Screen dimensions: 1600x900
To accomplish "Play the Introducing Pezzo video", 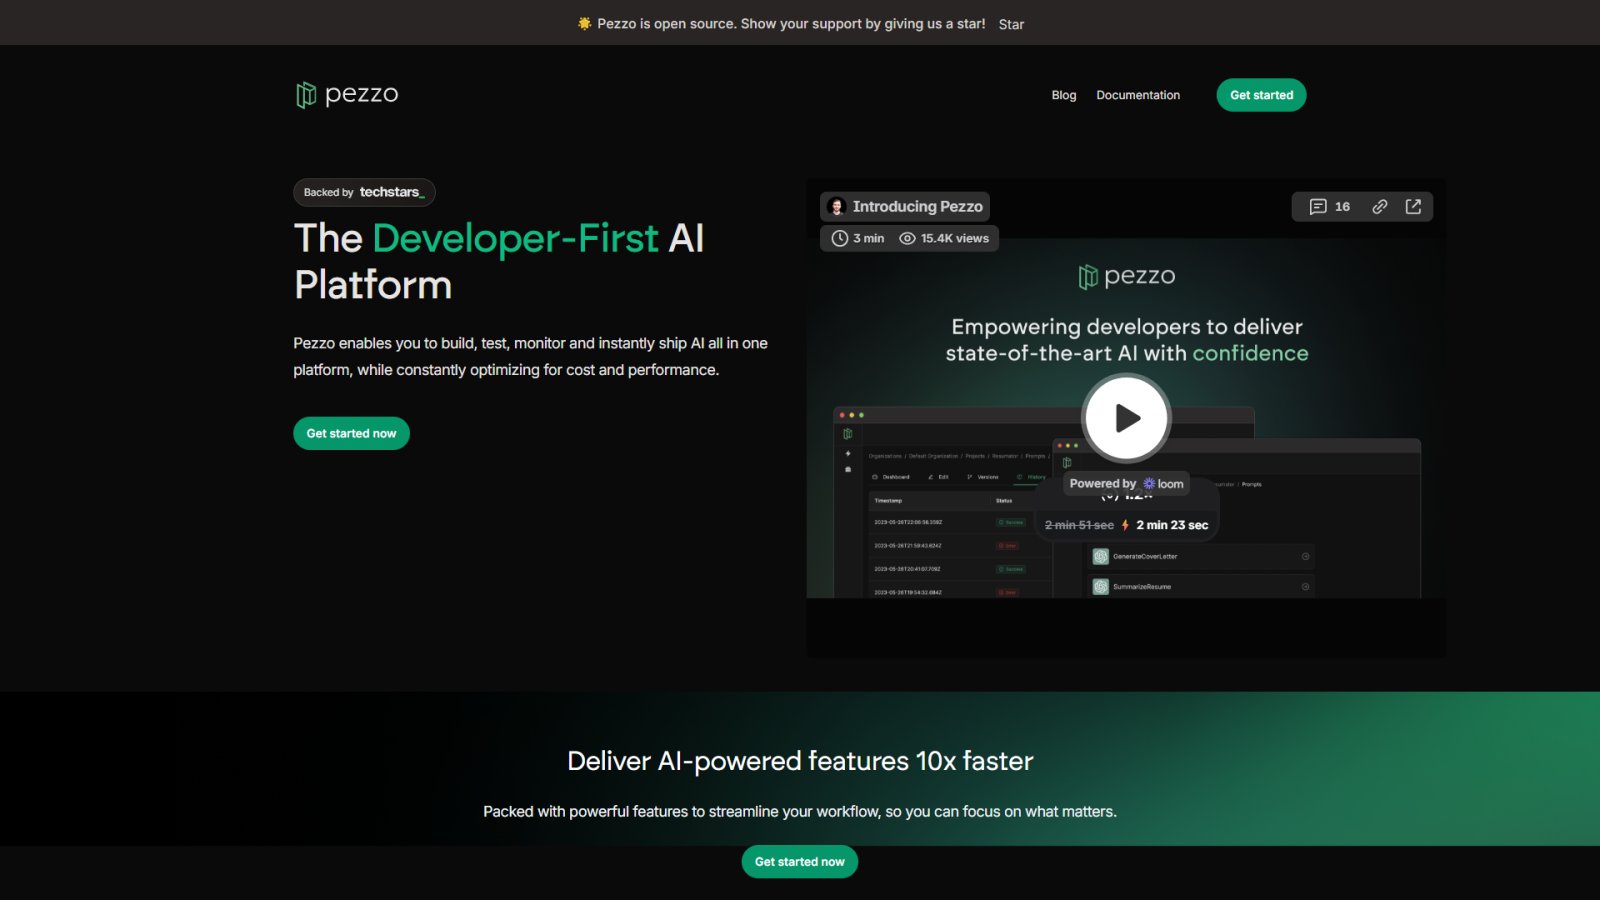I will click(1126, 418).
